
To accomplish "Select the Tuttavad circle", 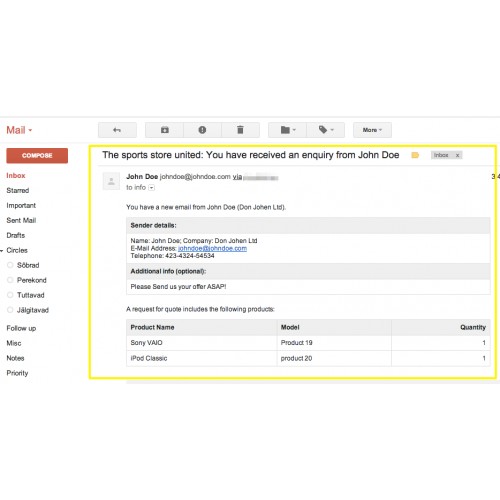I will click(x=31, y=295).
